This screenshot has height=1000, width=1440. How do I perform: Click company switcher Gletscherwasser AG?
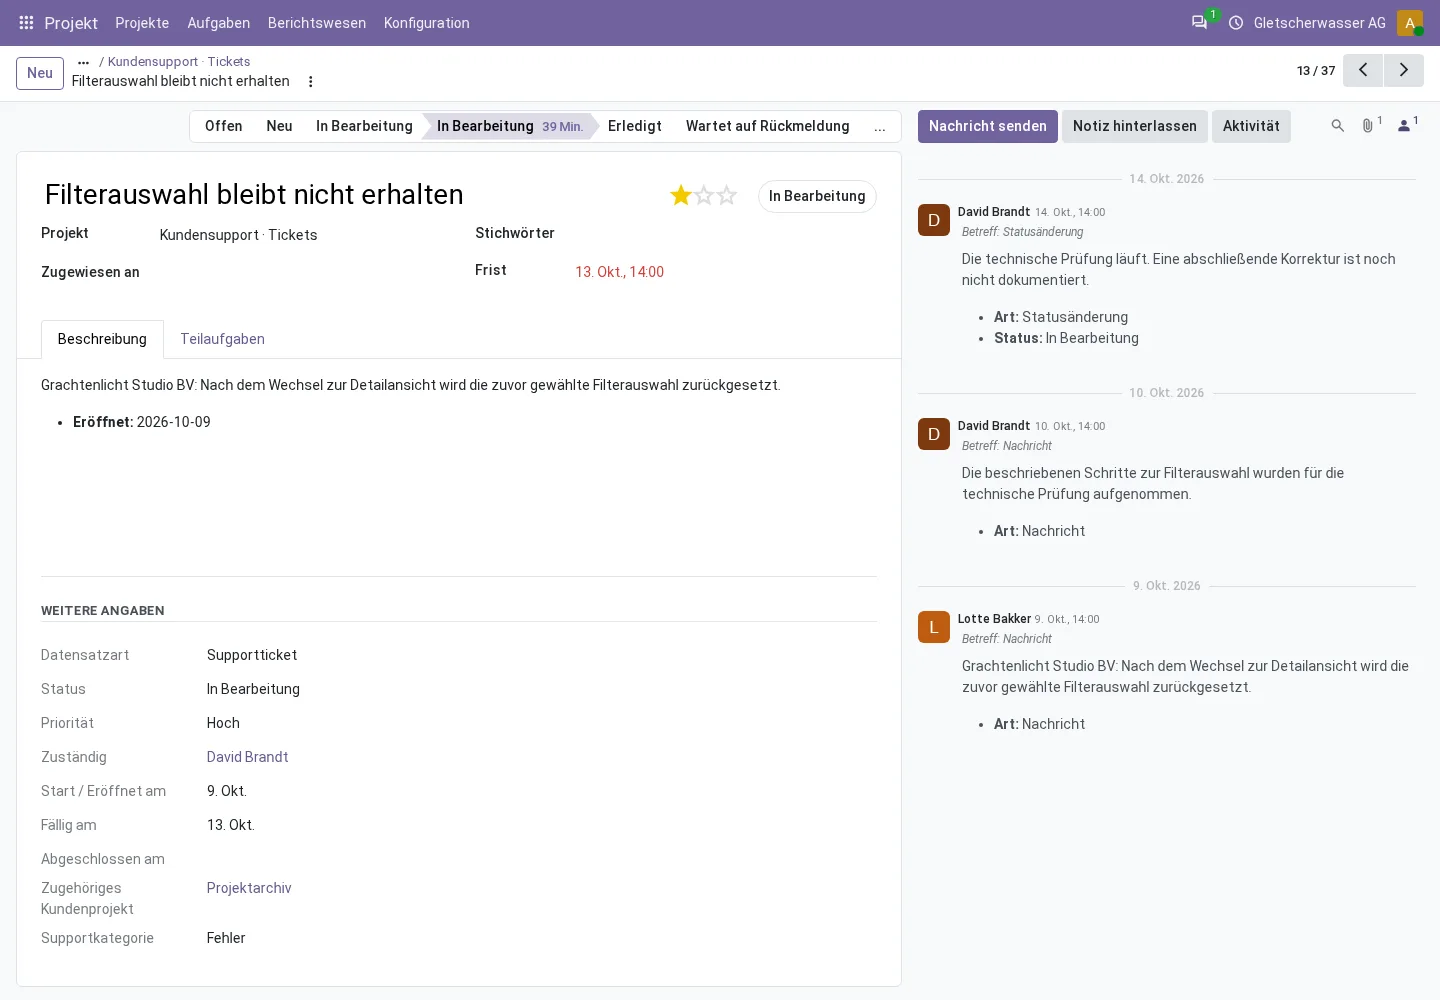(1320, 23)
